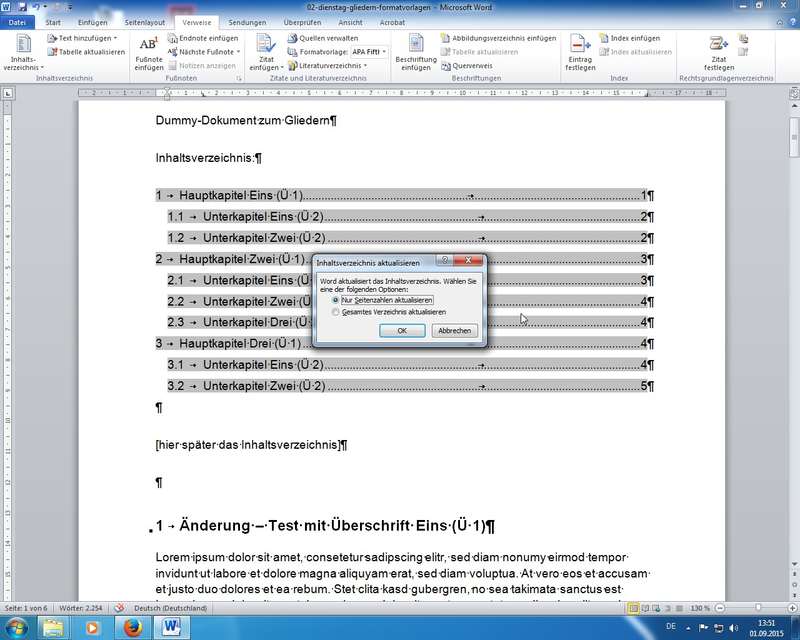
Task: Click the Eintrag festlegen icon
Action: coord(580,50)
